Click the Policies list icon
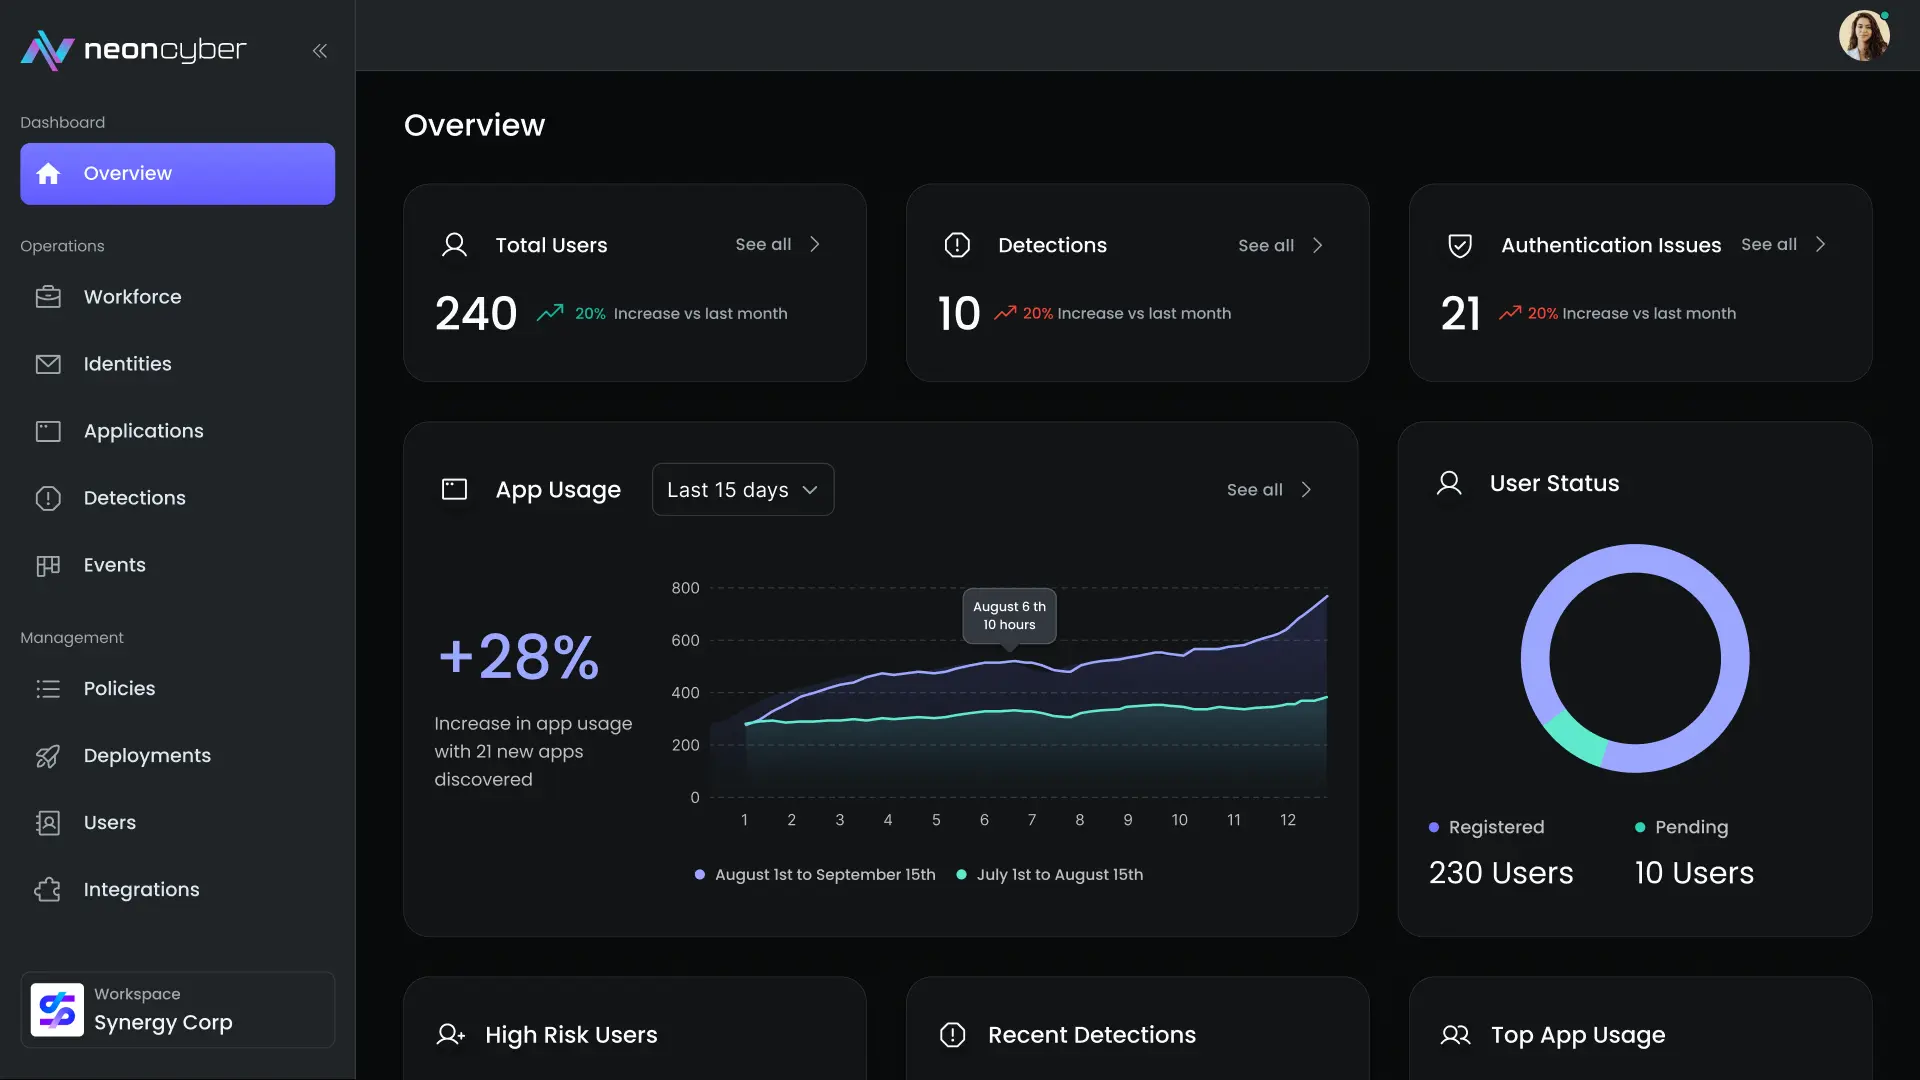 coord(48,689)
